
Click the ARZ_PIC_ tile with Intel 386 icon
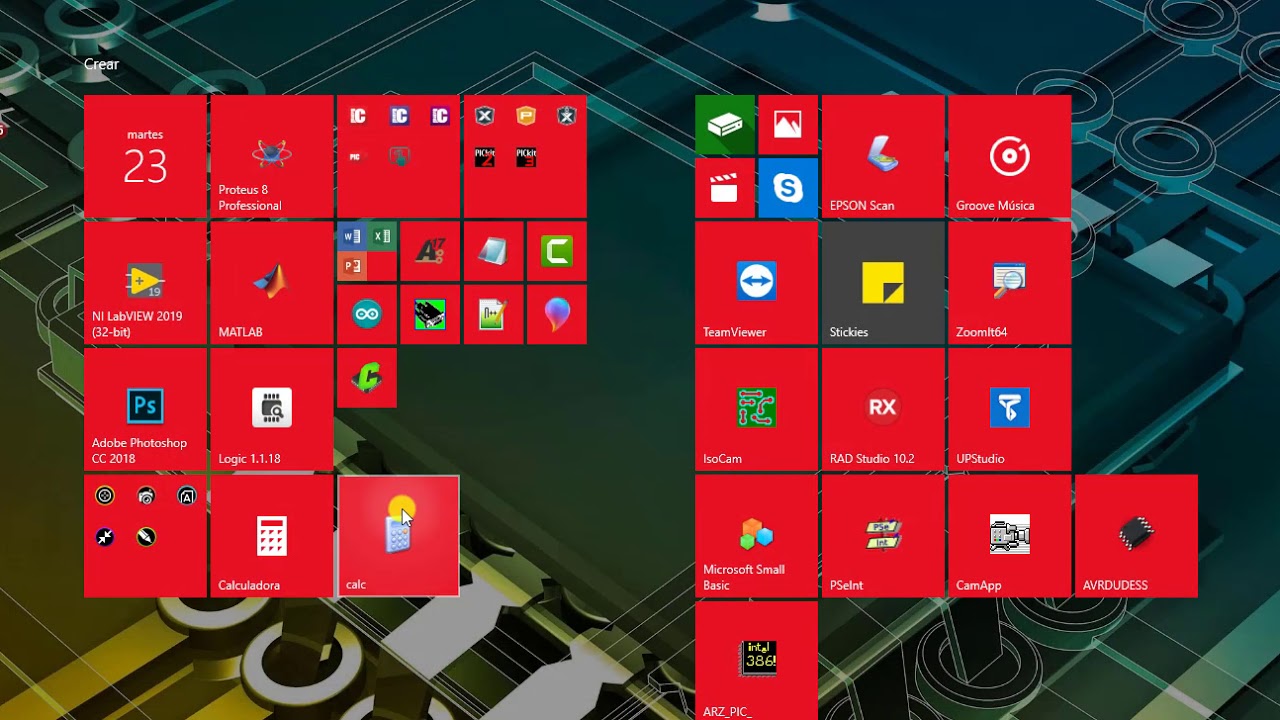[x=756, y=661]
